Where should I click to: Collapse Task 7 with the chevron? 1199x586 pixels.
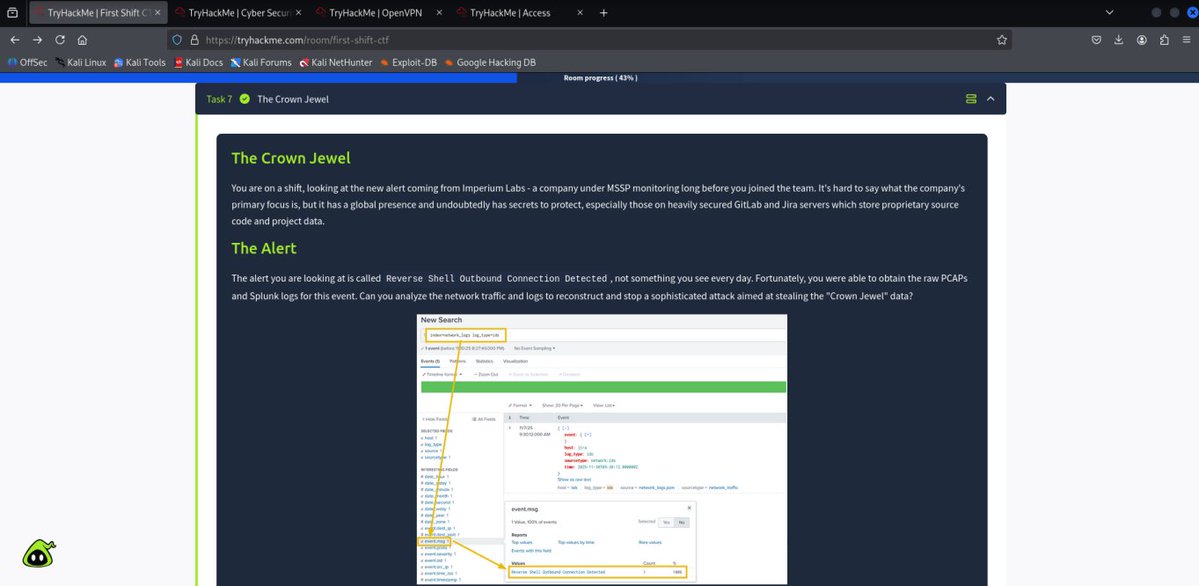990,99
